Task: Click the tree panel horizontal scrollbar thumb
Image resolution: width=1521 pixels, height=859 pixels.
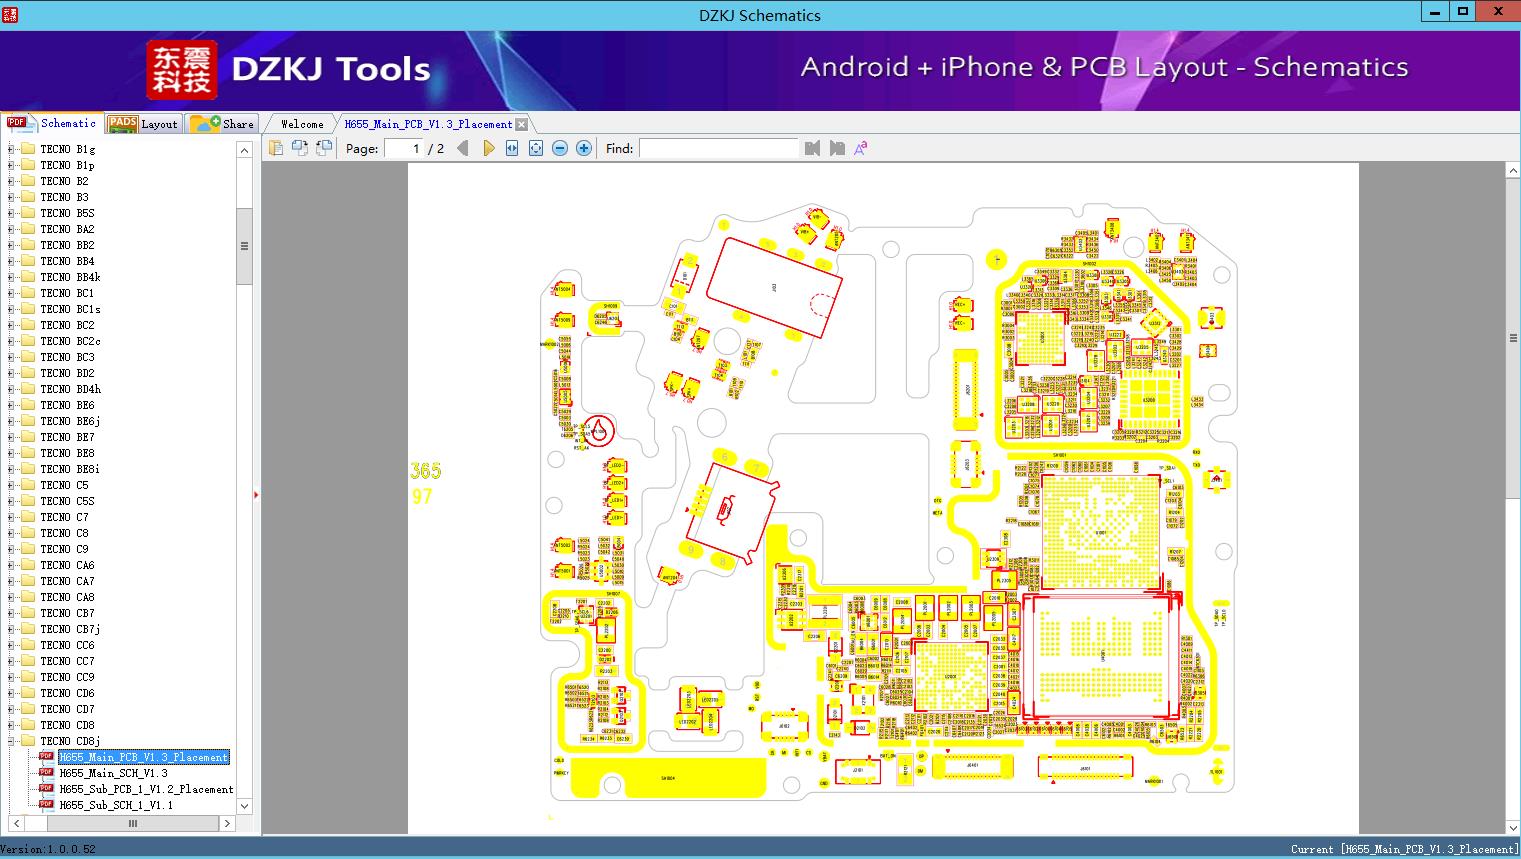Action: pos(133,823)
